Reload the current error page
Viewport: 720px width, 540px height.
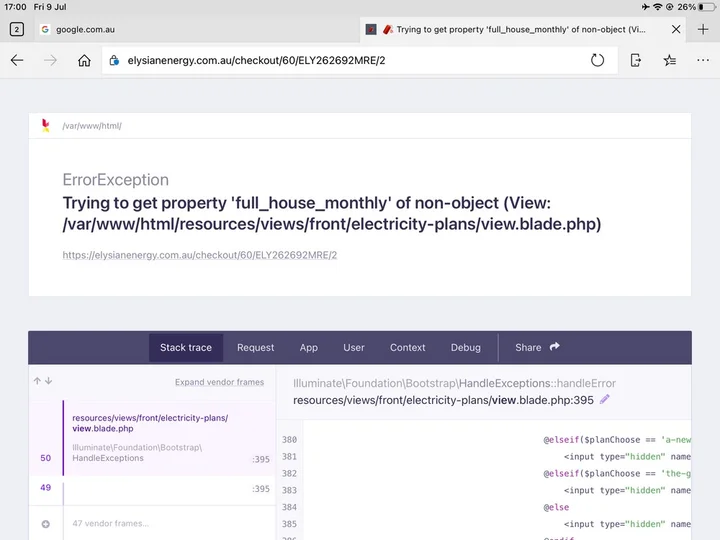597,60
